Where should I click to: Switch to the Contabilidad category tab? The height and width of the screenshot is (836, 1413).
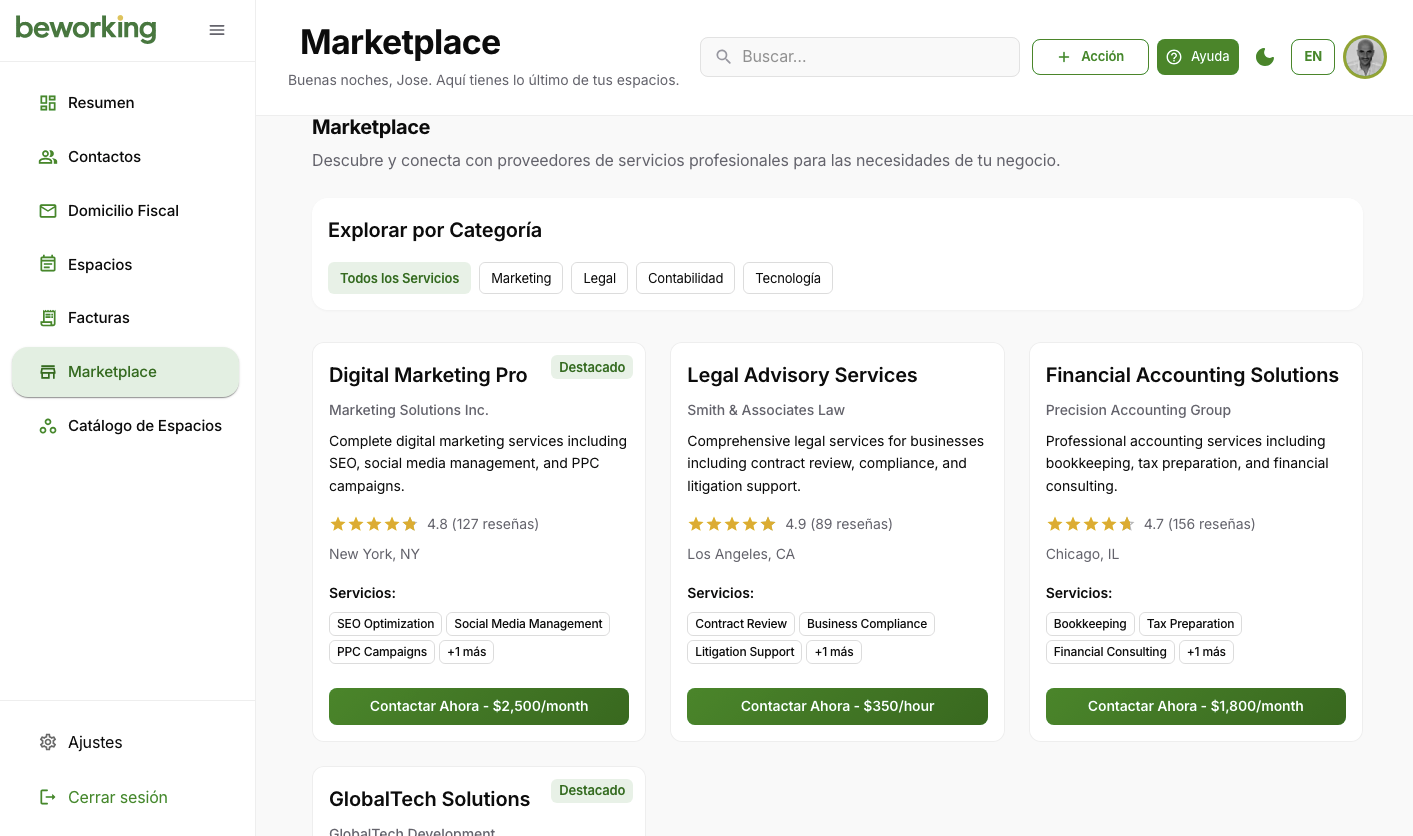(685, 278)
